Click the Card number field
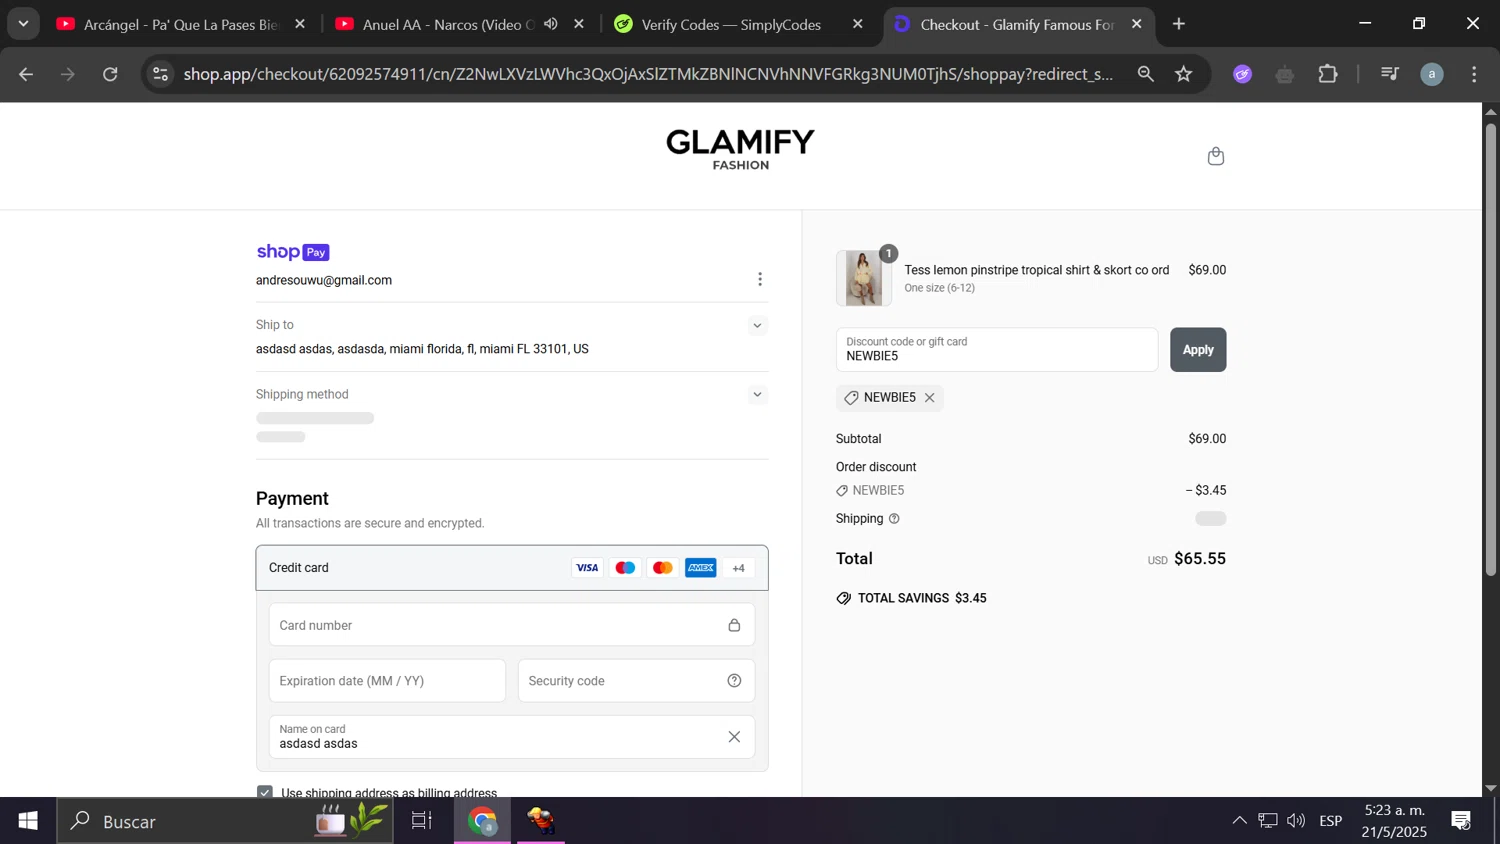 pos(511,625)
